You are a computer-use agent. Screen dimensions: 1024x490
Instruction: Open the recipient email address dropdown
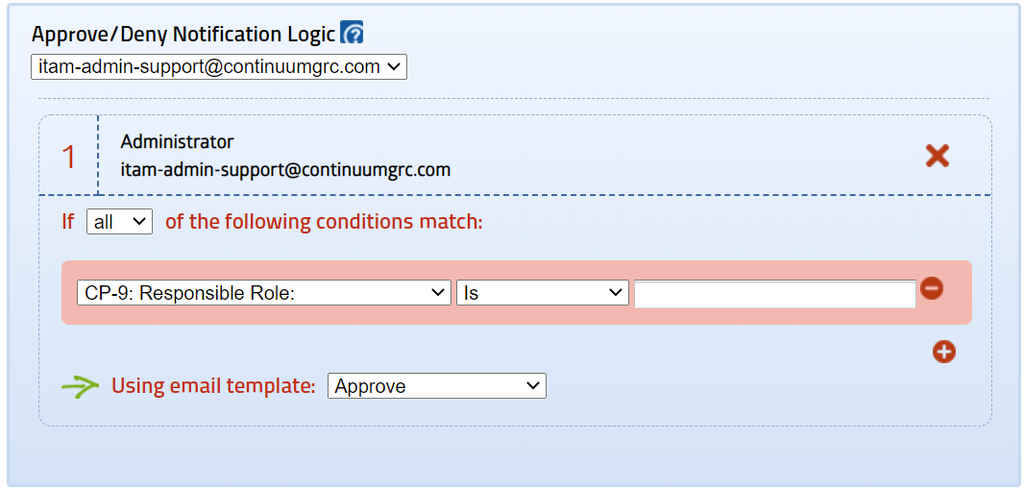(x=219, y=67)
